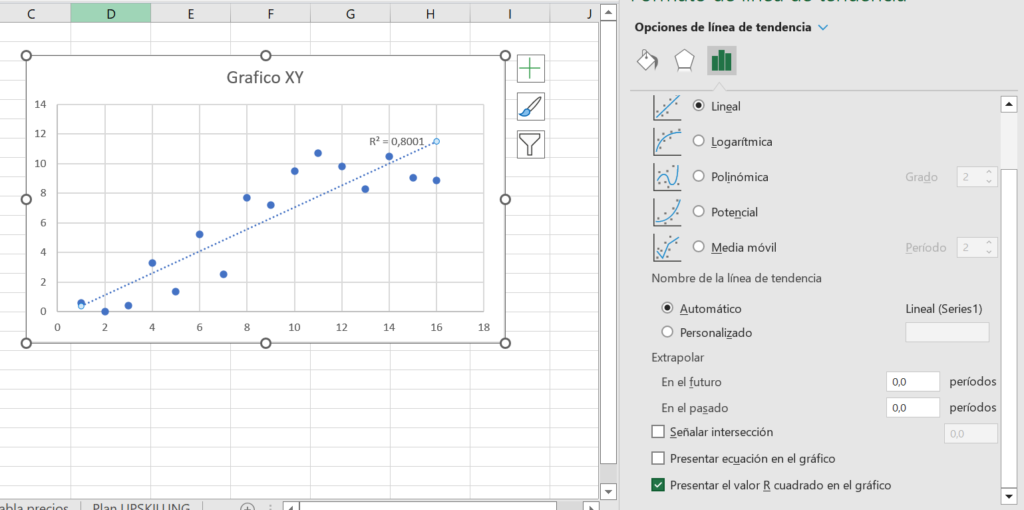1024x510 pixels.
Task: Select column C header
Action: (31, 13)
